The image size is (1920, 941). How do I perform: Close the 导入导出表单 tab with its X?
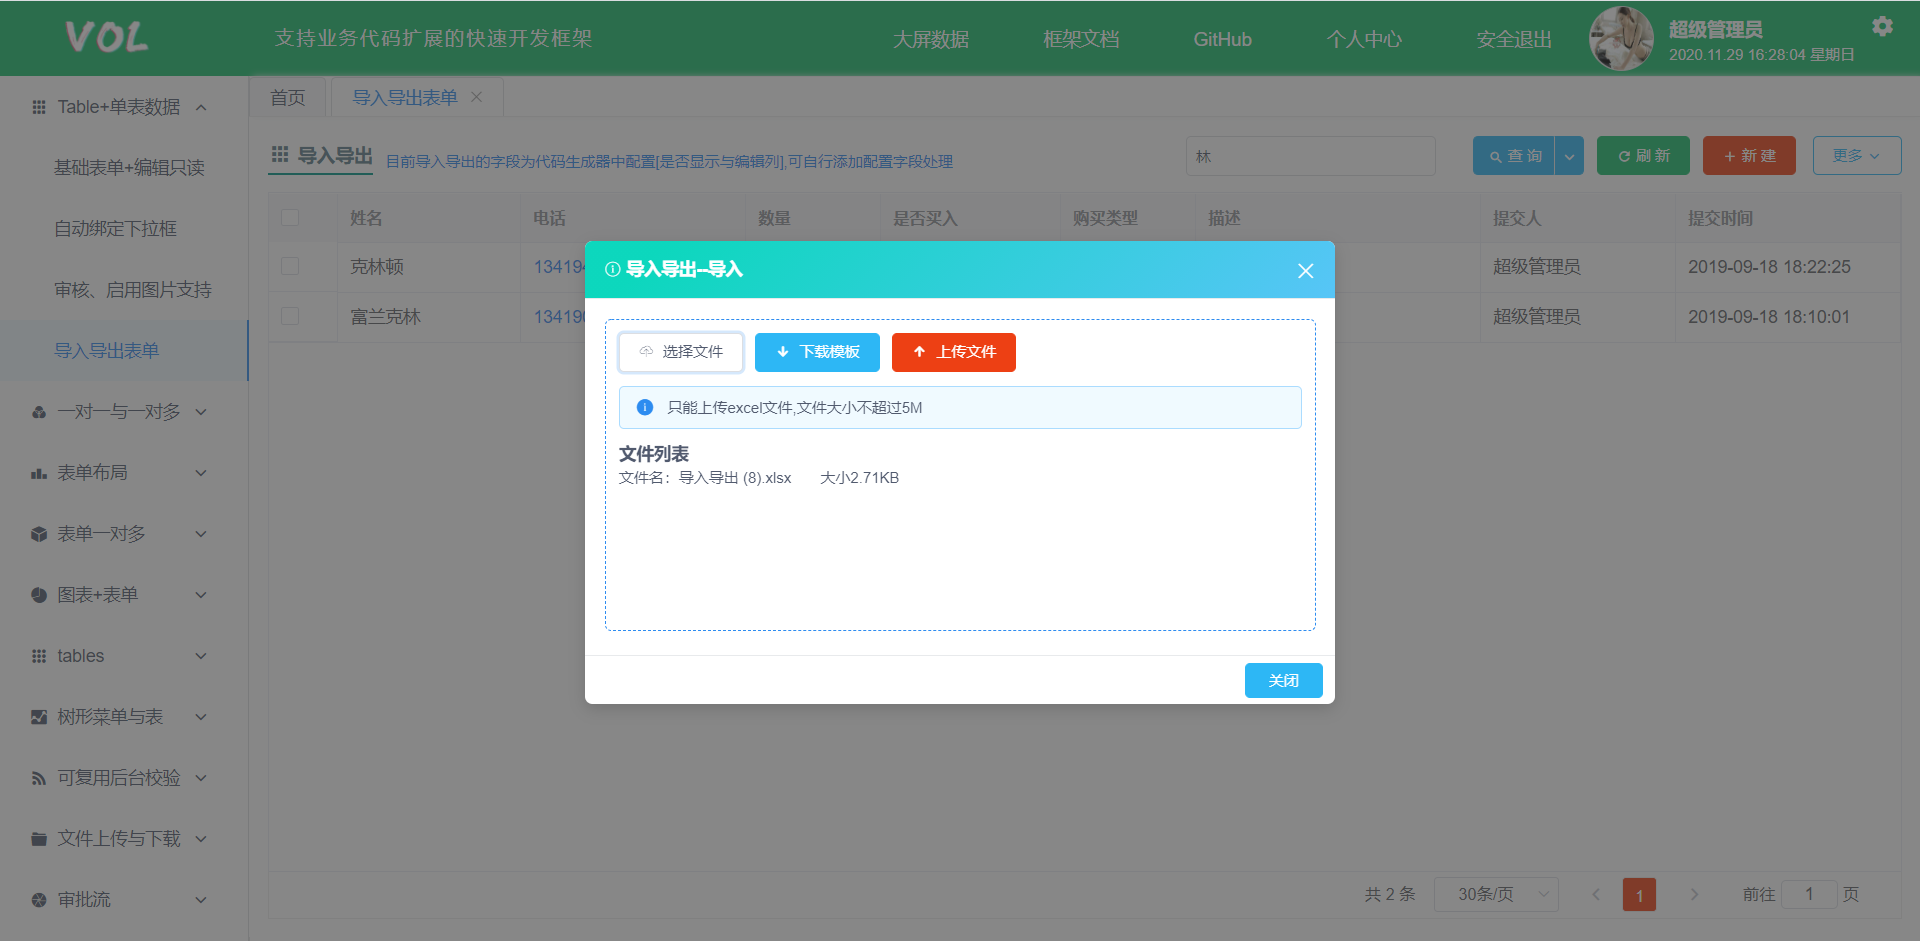click(x=477, y=97)
